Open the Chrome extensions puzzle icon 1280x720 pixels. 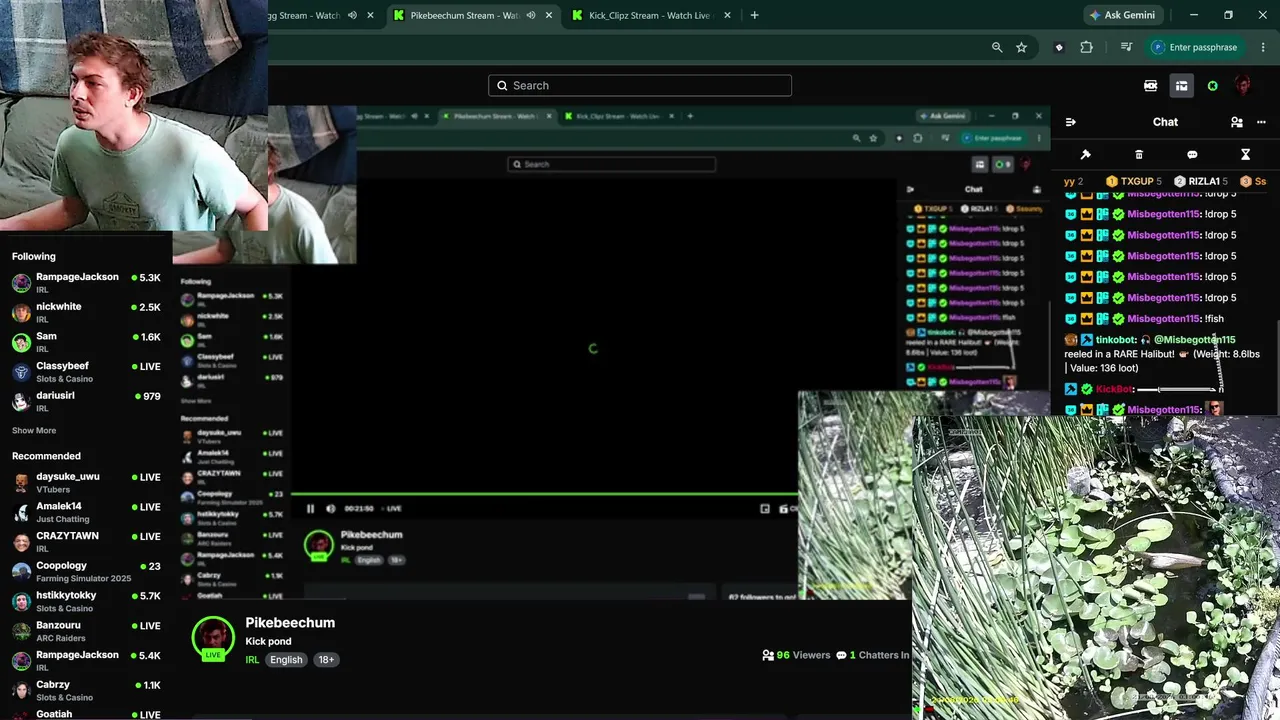(1087, 47)
